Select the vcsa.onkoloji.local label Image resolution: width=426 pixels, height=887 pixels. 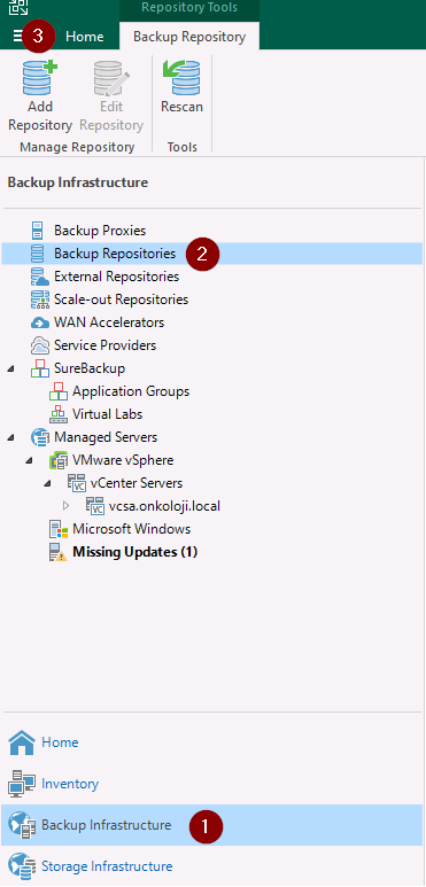click(x=165, y=506)
